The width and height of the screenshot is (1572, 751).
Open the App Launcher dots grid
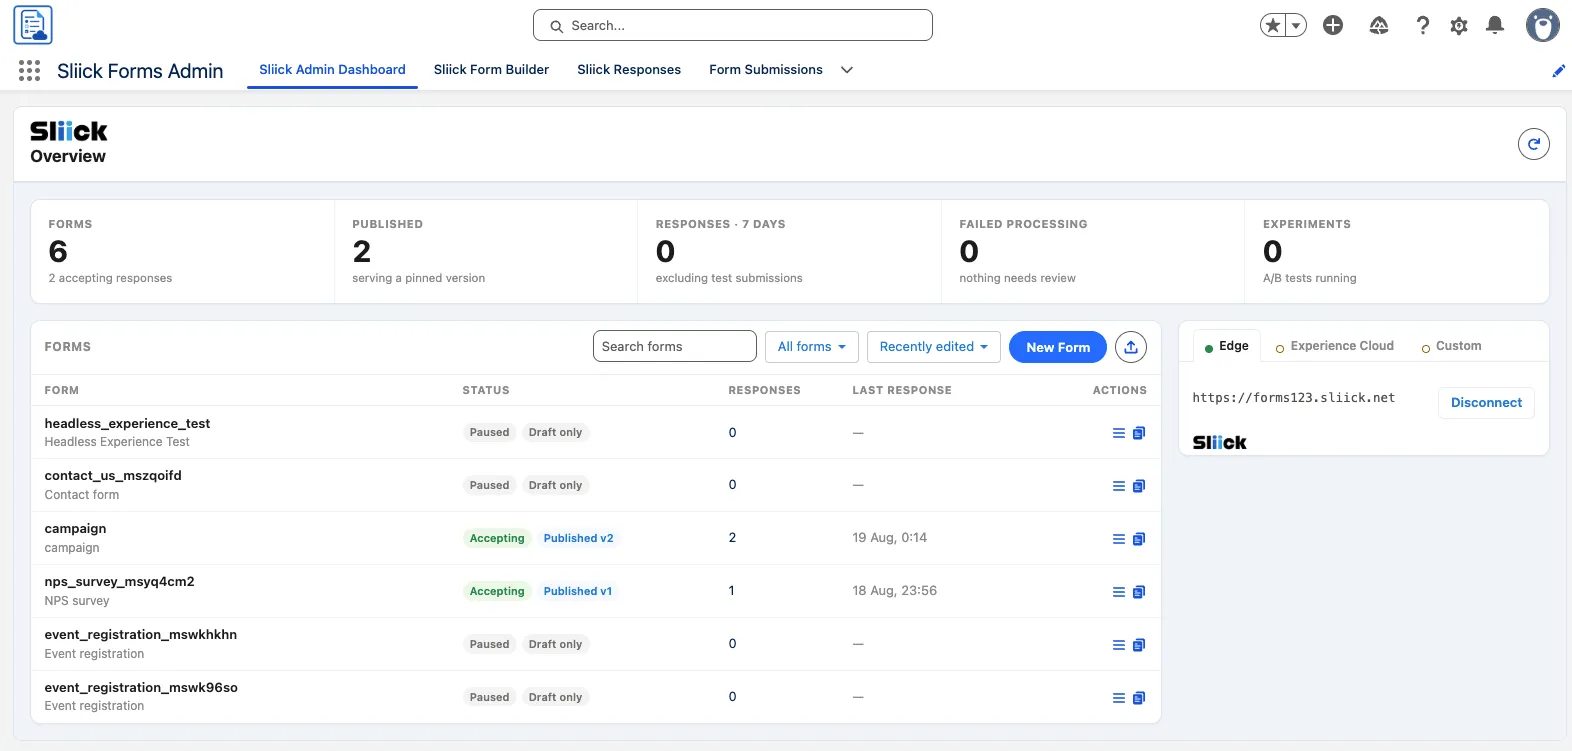point(29,70)
